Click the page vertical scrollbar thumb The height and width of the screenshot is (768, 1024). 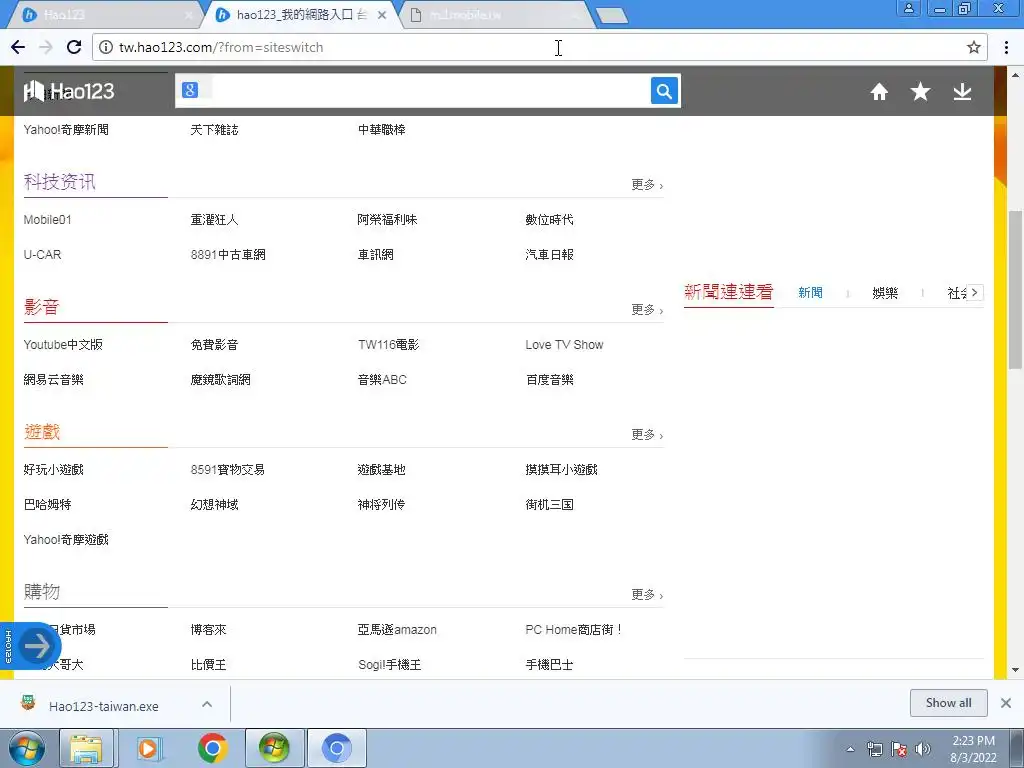tap(1016, 289)
